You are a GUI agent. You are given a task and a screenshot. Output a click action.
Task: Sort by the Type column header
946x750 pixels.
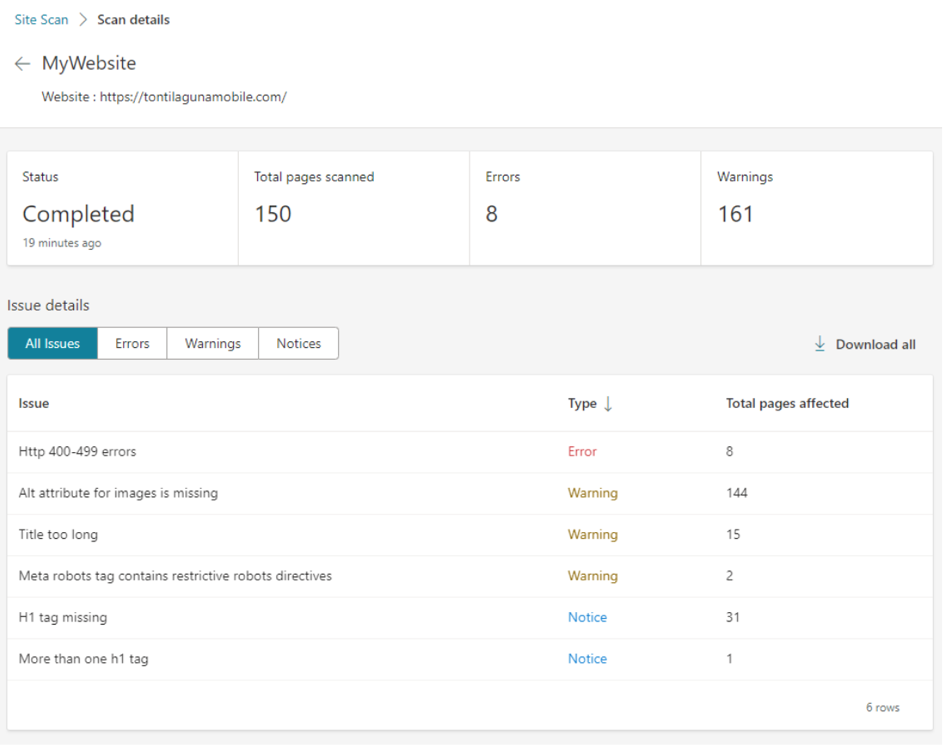coord(582,404)
